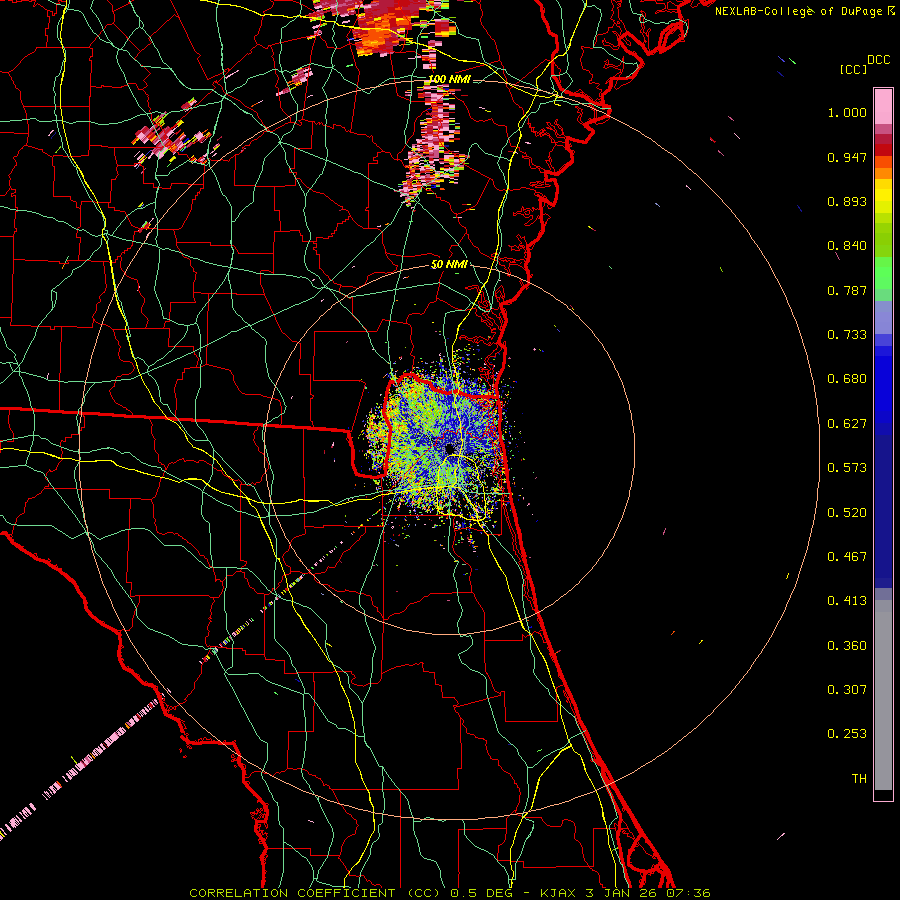Pick the red segment of the color bar
This screenshot has height=900, width=900.
point(883,150)
